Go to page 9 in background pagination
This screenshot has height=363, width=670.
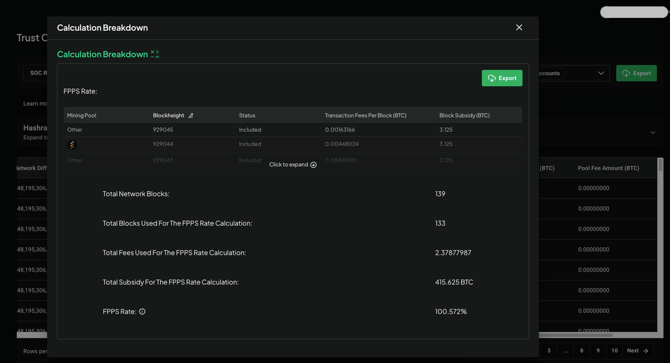click(x=598, y=351)
